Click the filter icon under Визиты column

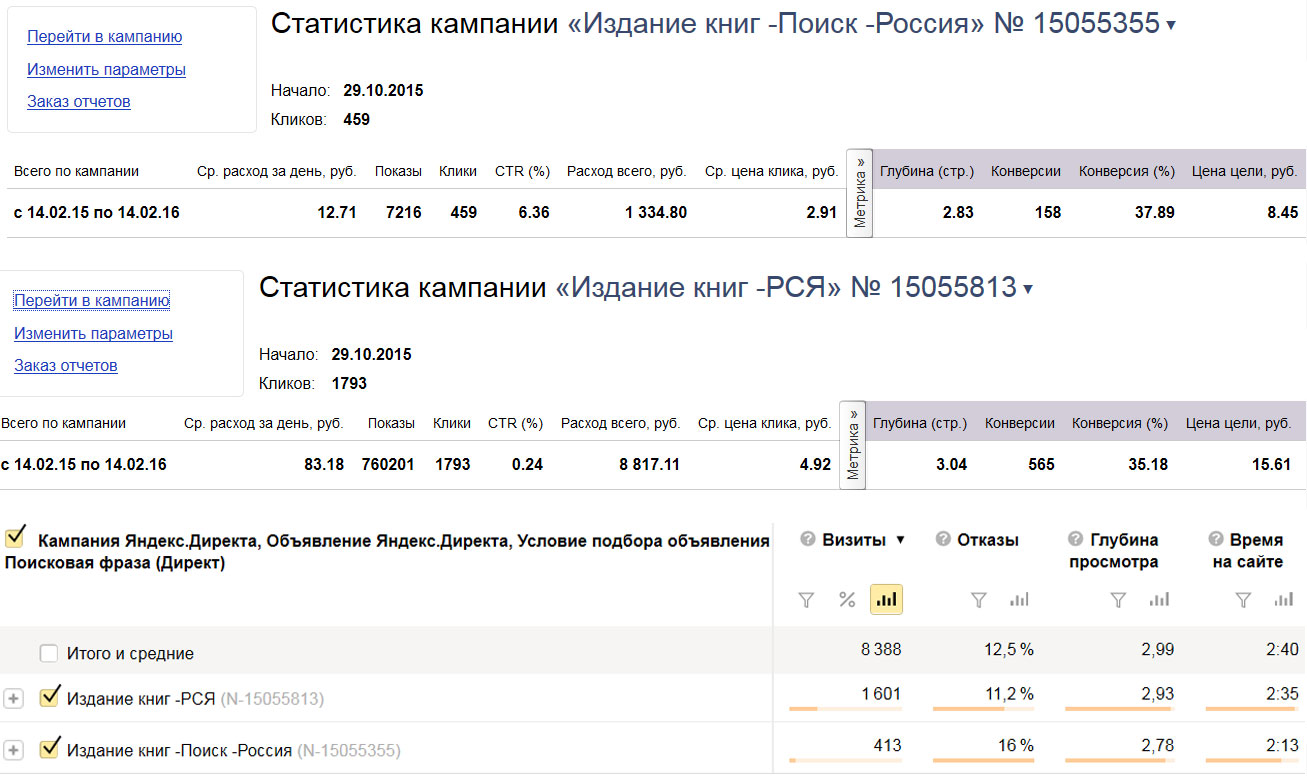806,600
